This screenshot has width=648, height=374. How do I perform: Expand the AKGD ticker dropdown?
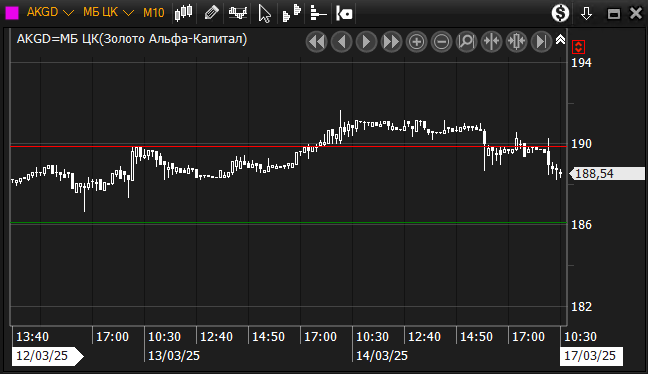pos(50,12)
